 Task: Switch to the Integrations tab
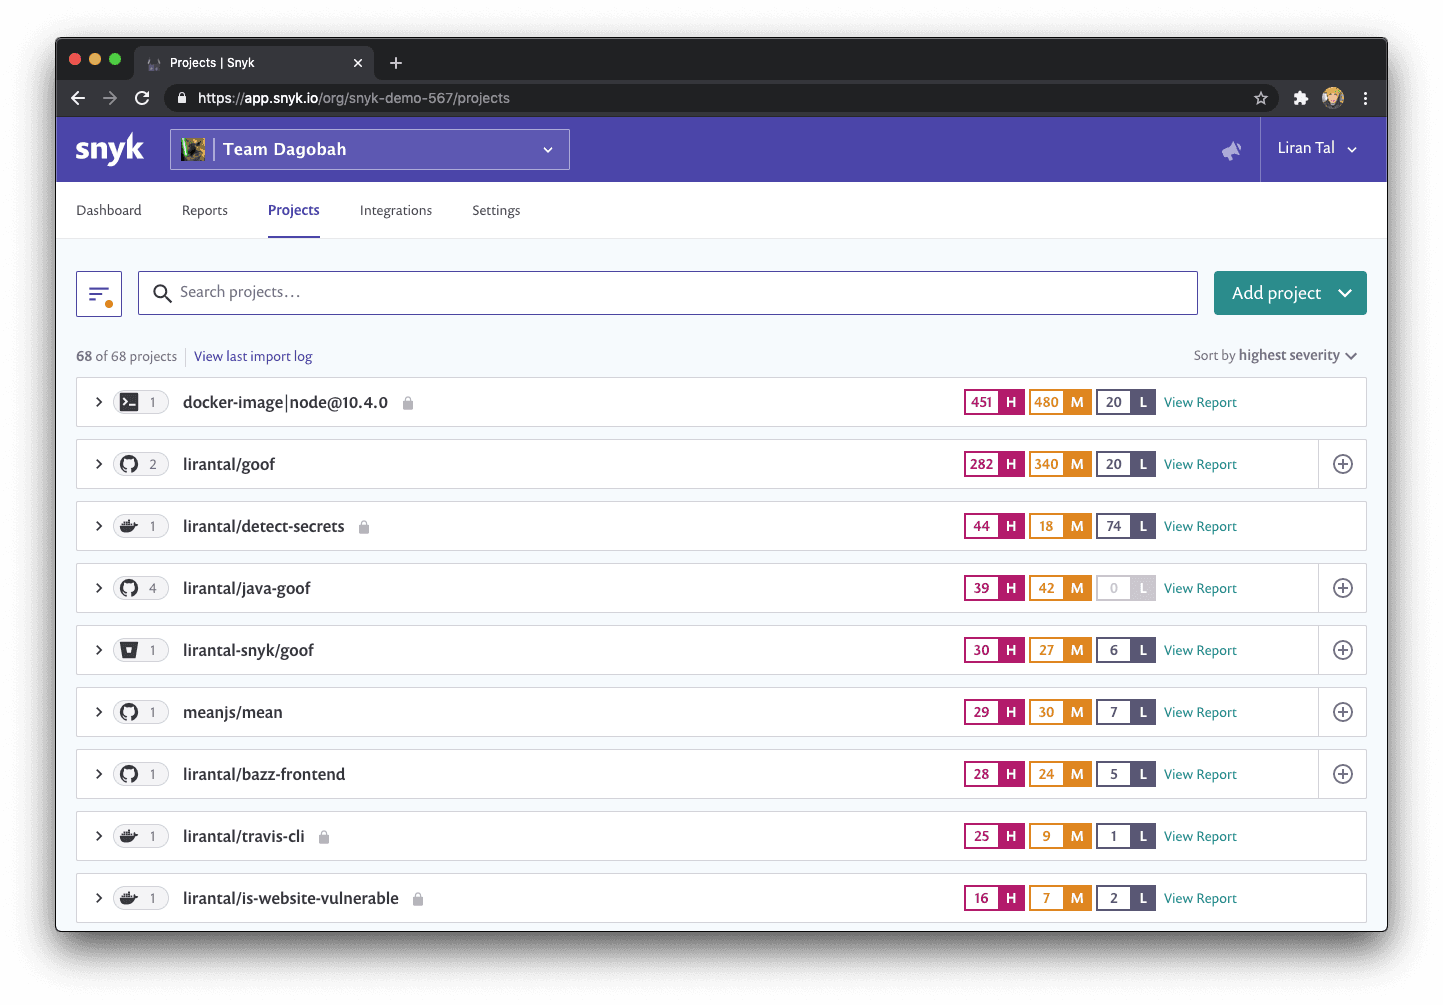pyautogui.click(x=396, y=210)
